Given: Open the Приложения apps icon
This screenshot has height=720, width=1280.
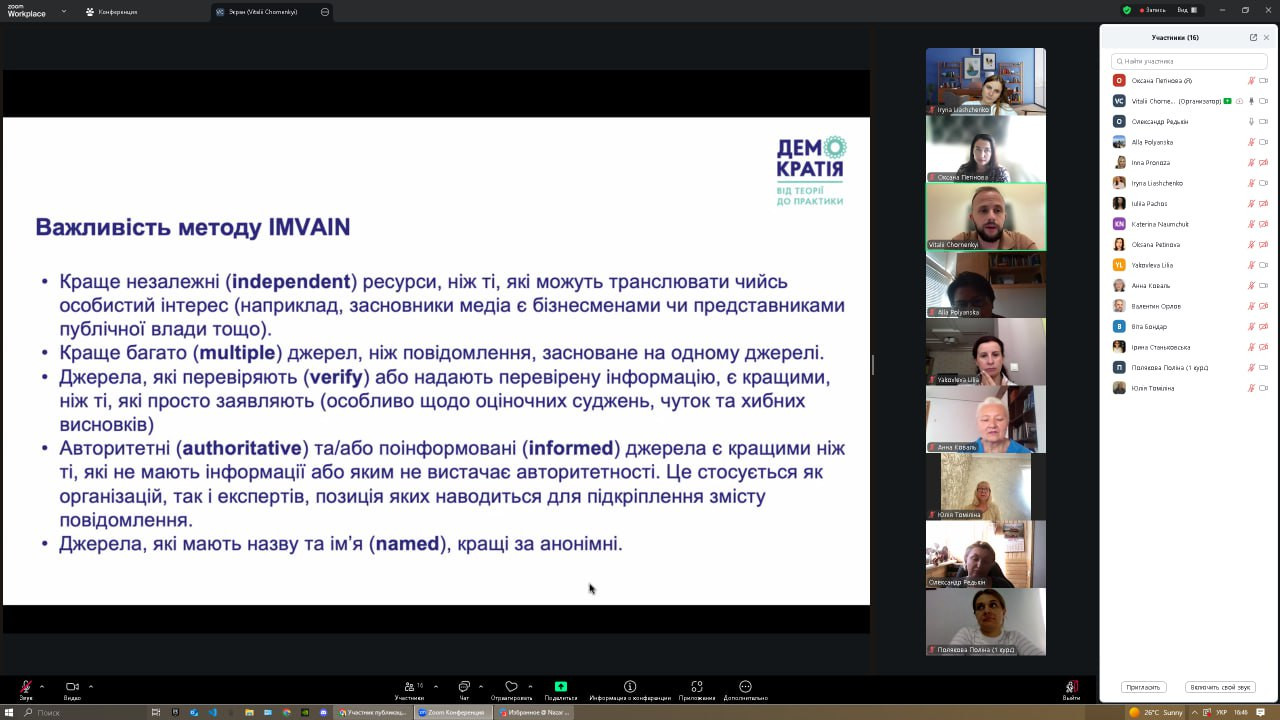Looking at the screenshot, I should (697, 688).
